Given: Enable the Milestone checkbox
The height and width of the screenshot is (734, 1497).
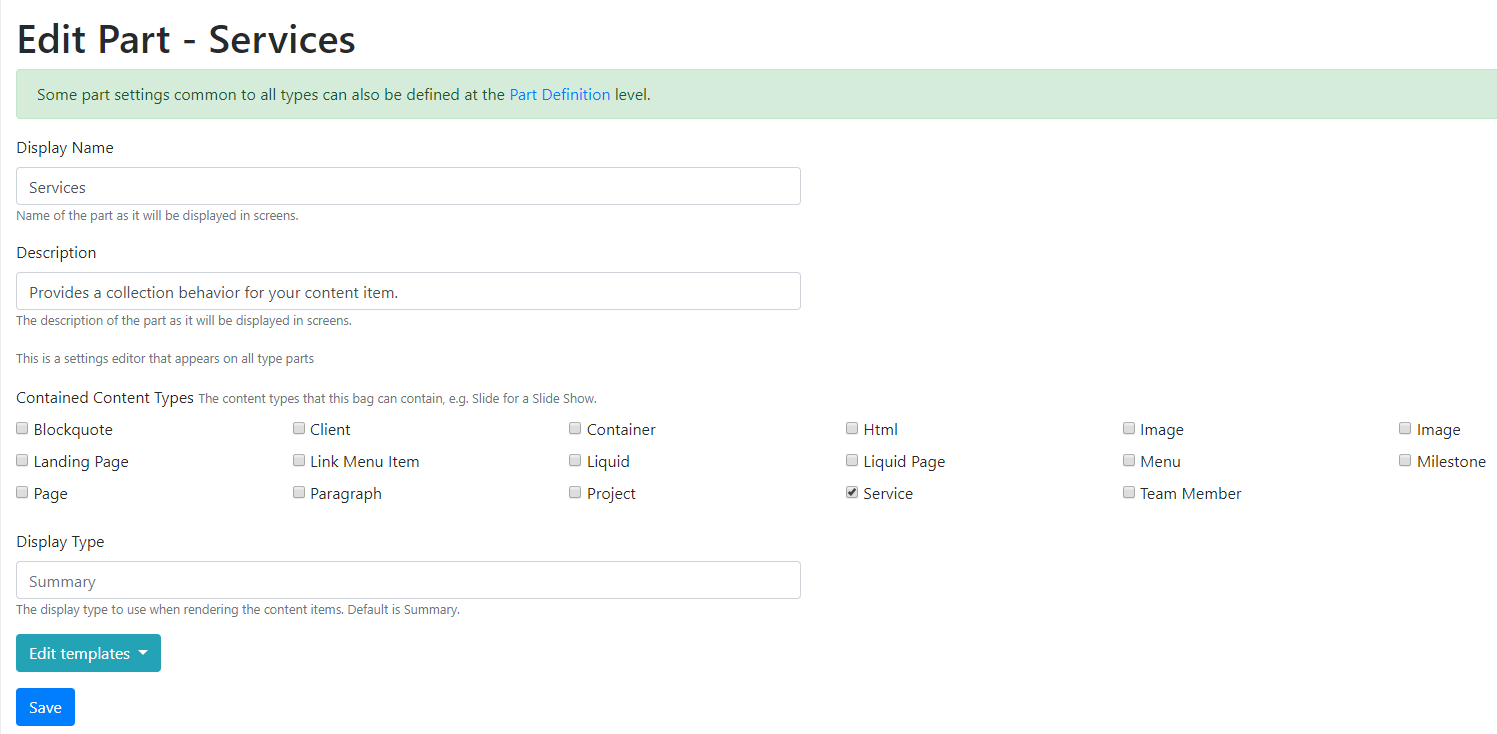Looking at the screenshot, I should [1405, 460].
